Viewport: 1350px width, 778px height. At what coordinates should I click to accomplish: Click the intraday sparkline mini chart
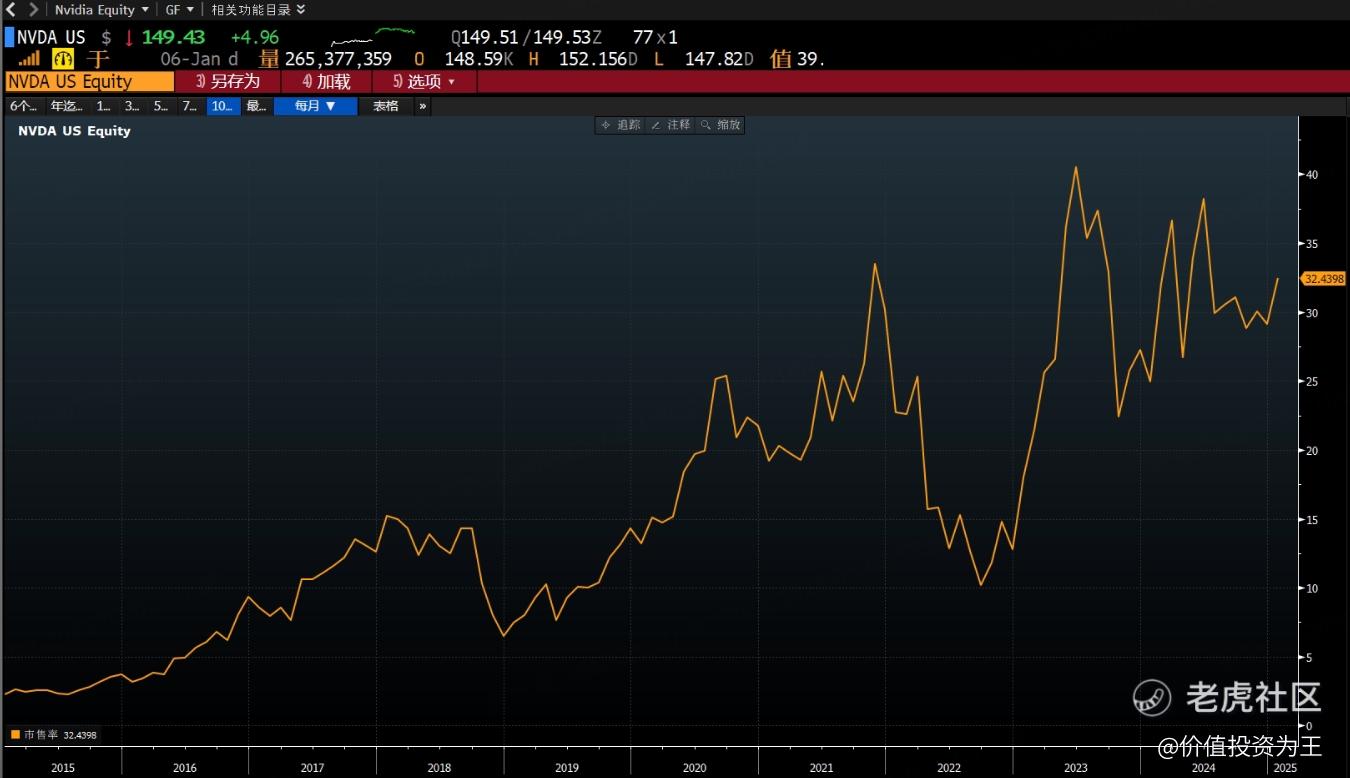coord(372,37)
